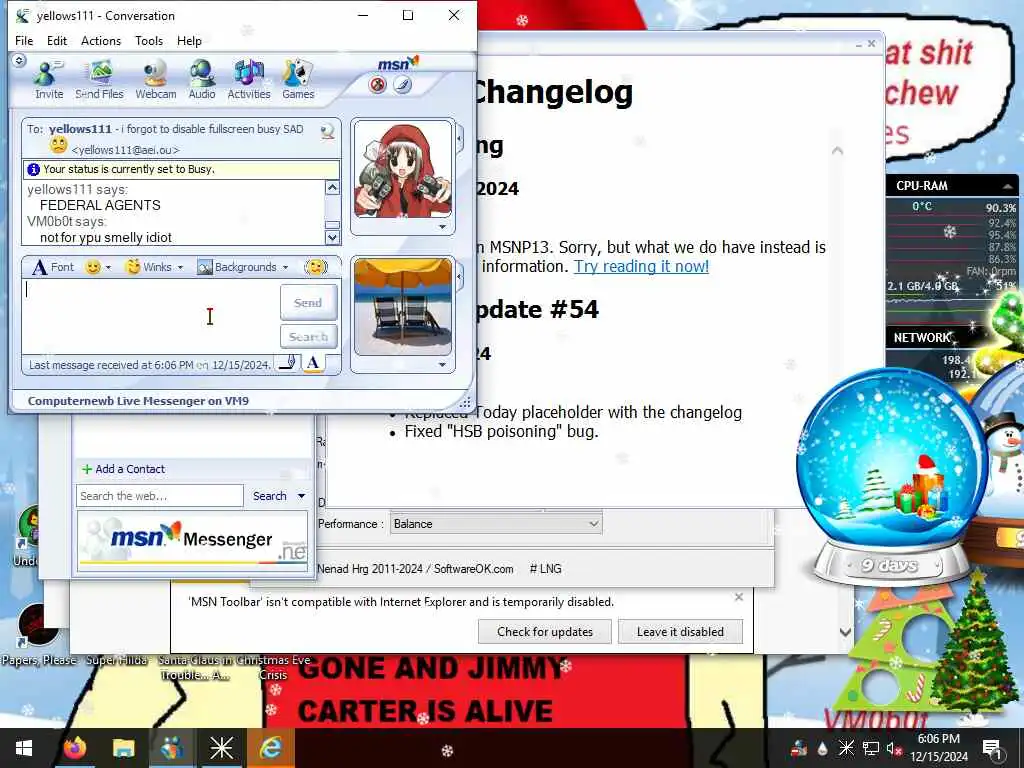
Task: Block this contact with the red icon
Action: [377, 85]
